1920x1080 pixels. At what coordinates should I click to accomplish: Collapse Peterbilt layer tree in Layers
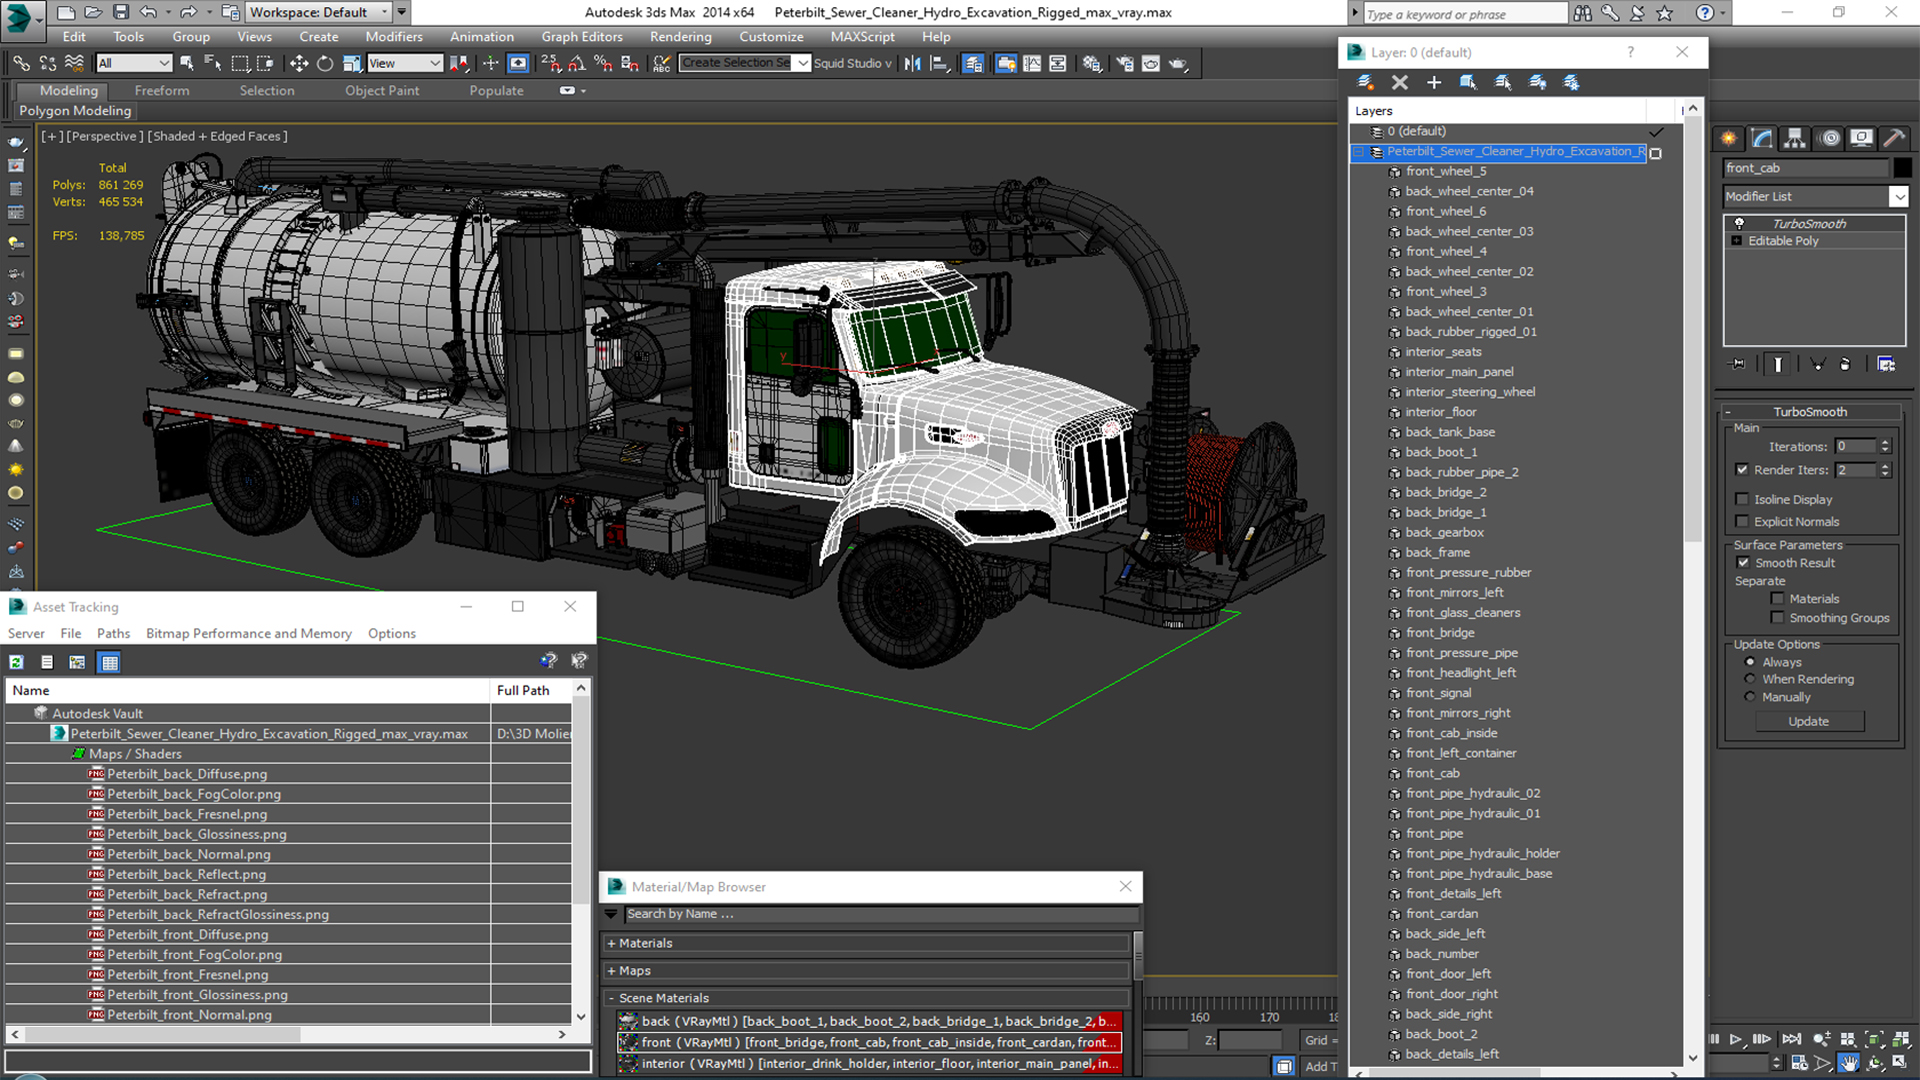1358,152
